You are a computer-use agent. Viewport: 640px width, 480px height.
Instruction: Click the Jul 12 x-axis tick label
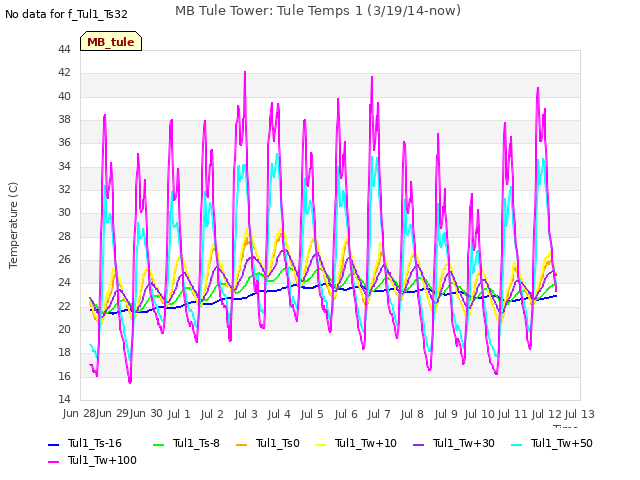[547, 414]
